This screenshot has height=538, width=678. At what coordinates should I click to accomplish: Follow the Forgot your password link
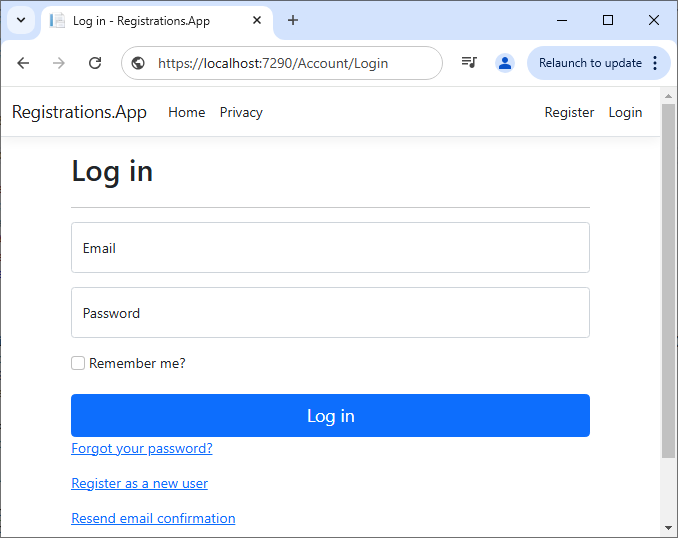click(x=142, y=448)
